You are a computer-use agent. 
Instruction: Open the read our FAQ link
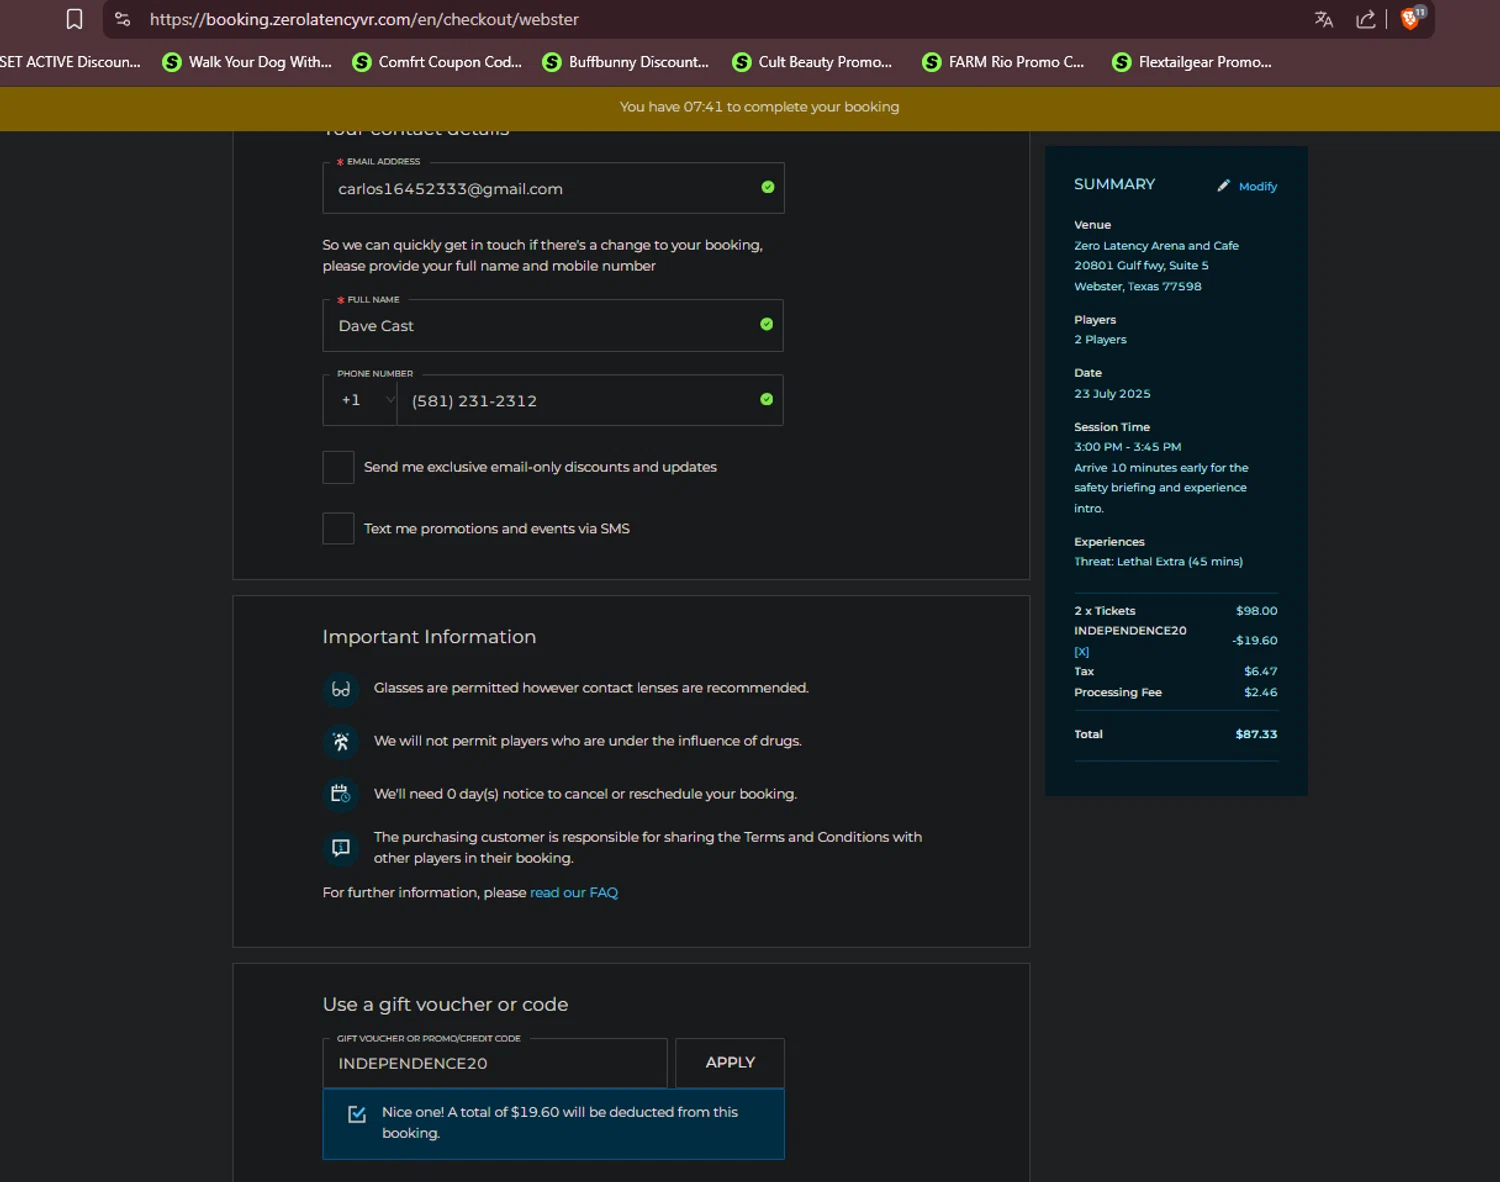click(x=574, y=892)
